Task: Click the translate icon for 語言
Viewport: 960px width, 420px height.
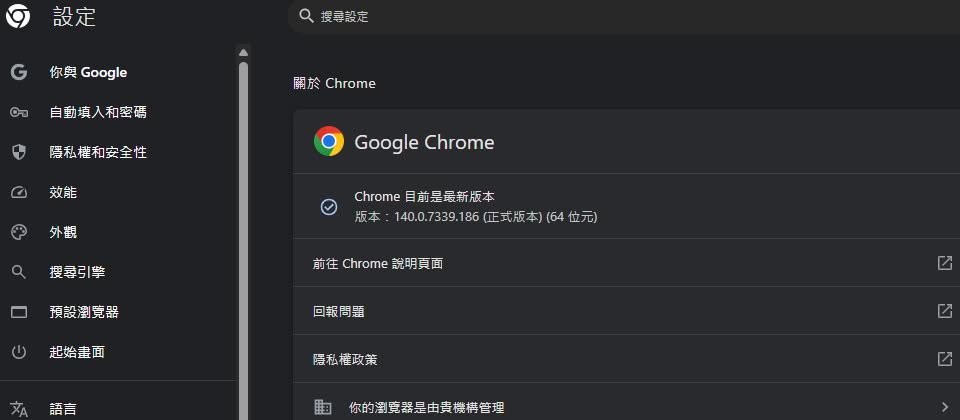Action: [x=18, y=409]
